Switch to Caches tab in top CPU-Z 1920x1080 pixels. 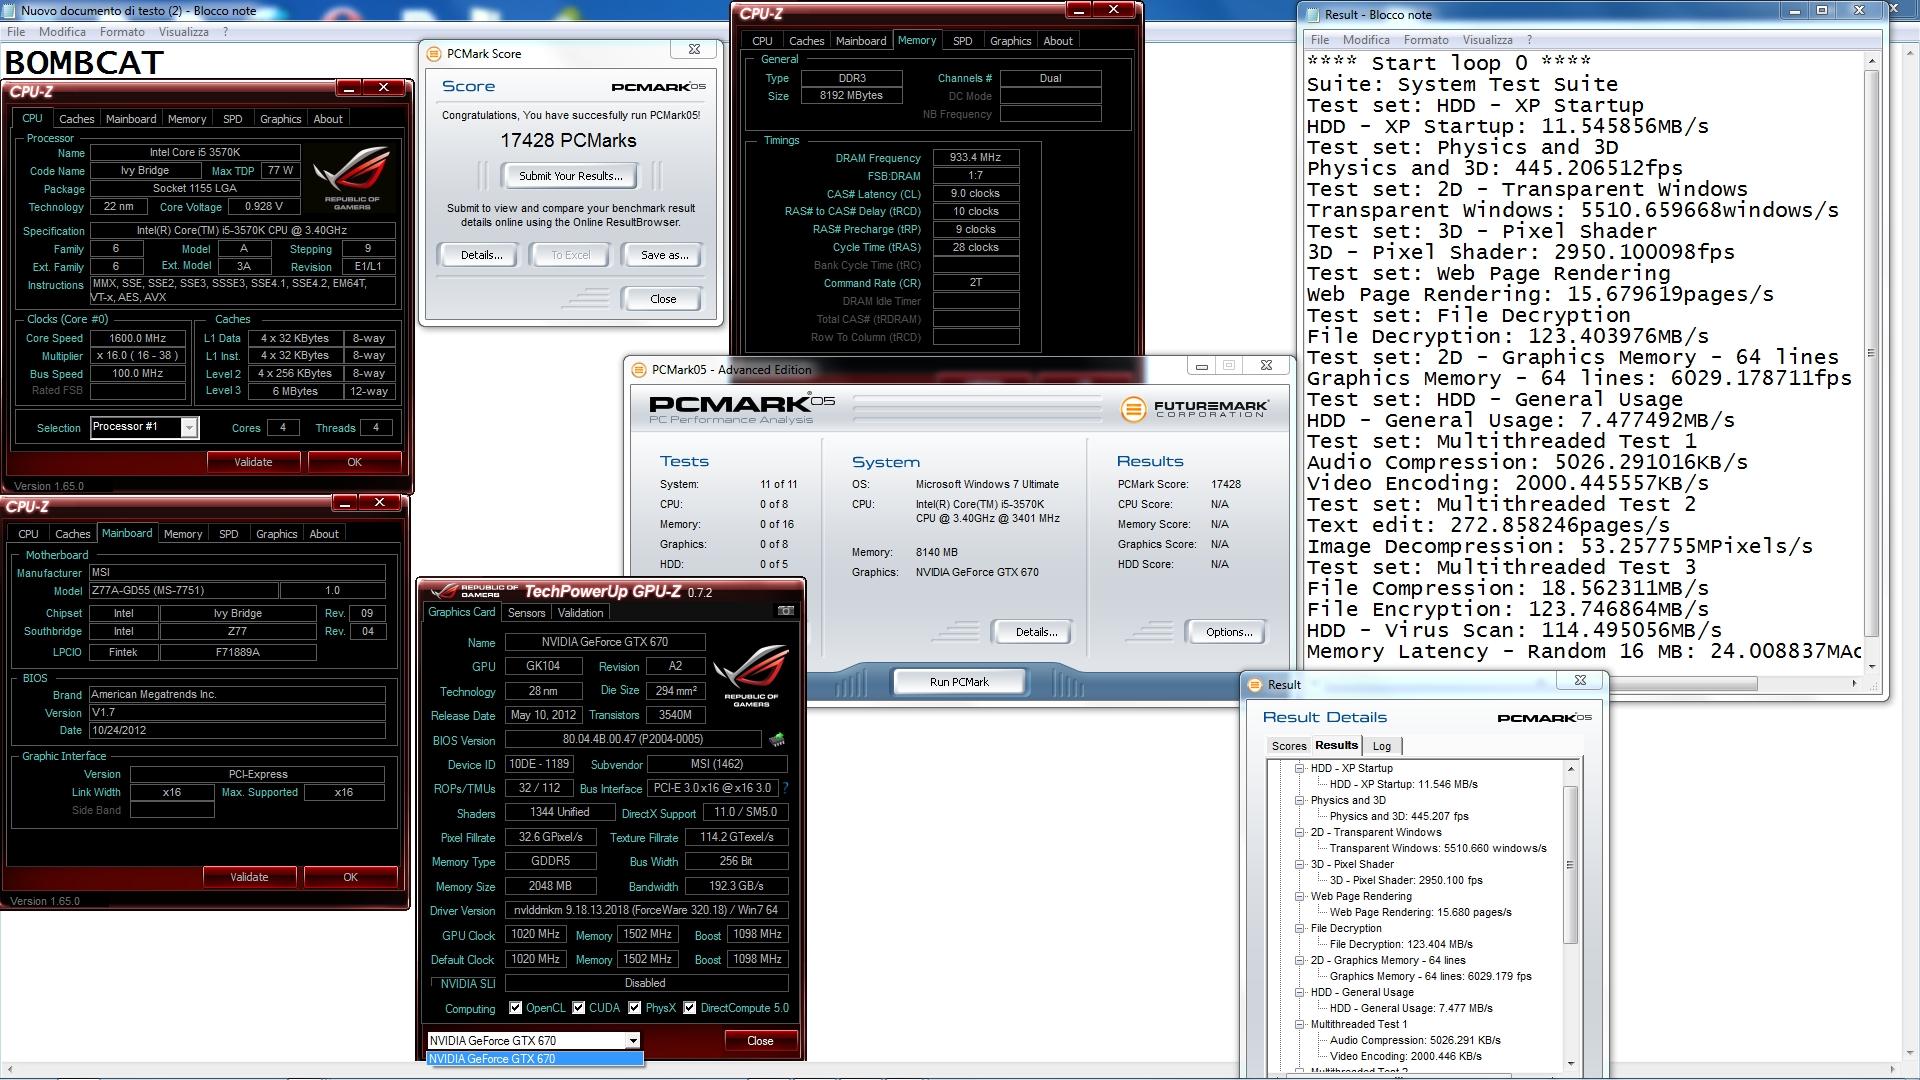click(76, 119)
